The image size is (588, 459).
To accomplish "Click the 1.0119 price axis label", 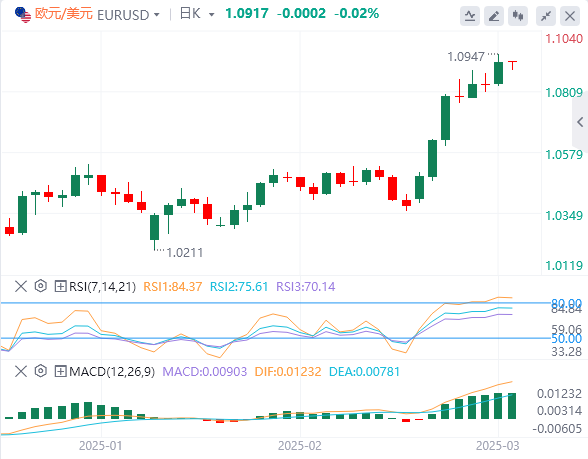I will pyautogui.click(x=564, y=266).
